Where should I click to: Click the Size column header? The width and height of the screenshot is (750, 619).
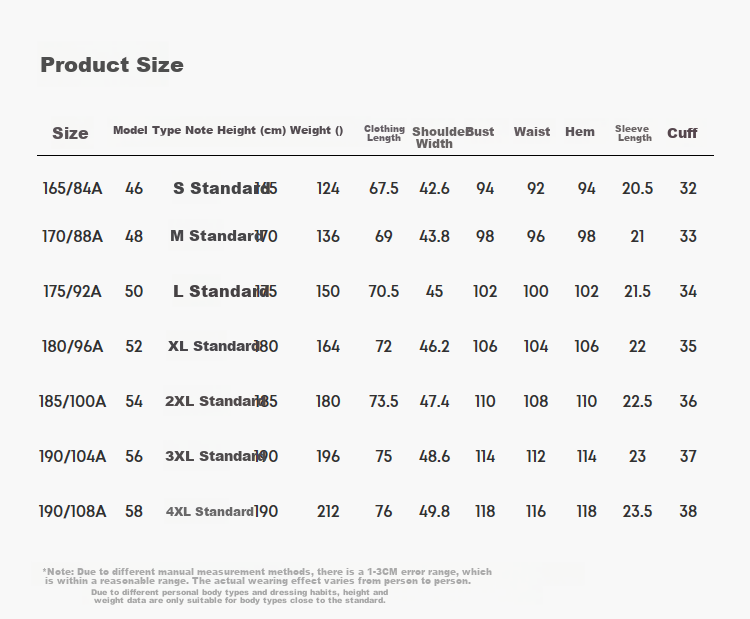70,133
